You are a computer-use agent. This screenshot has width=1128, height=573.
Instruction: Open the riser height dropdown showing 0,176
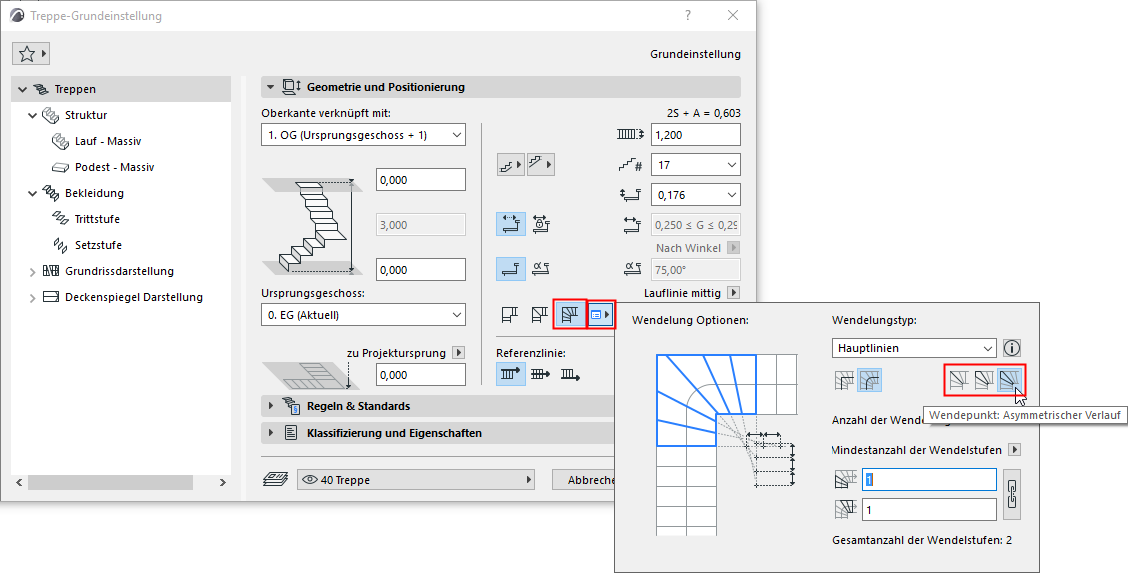point(696,195)
